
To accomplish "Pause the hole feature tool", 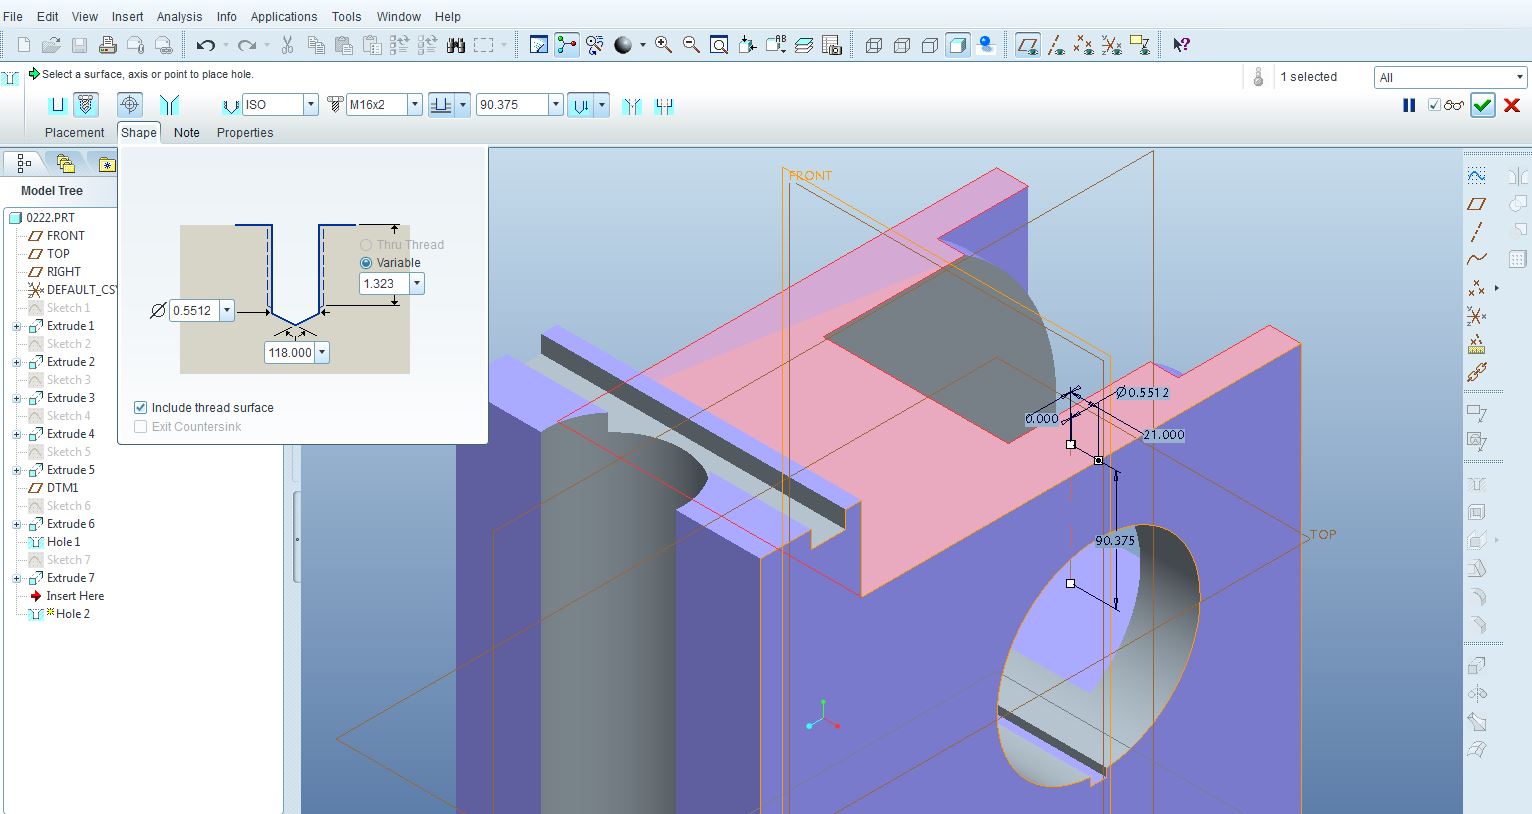I will [x=1409, y=105].
